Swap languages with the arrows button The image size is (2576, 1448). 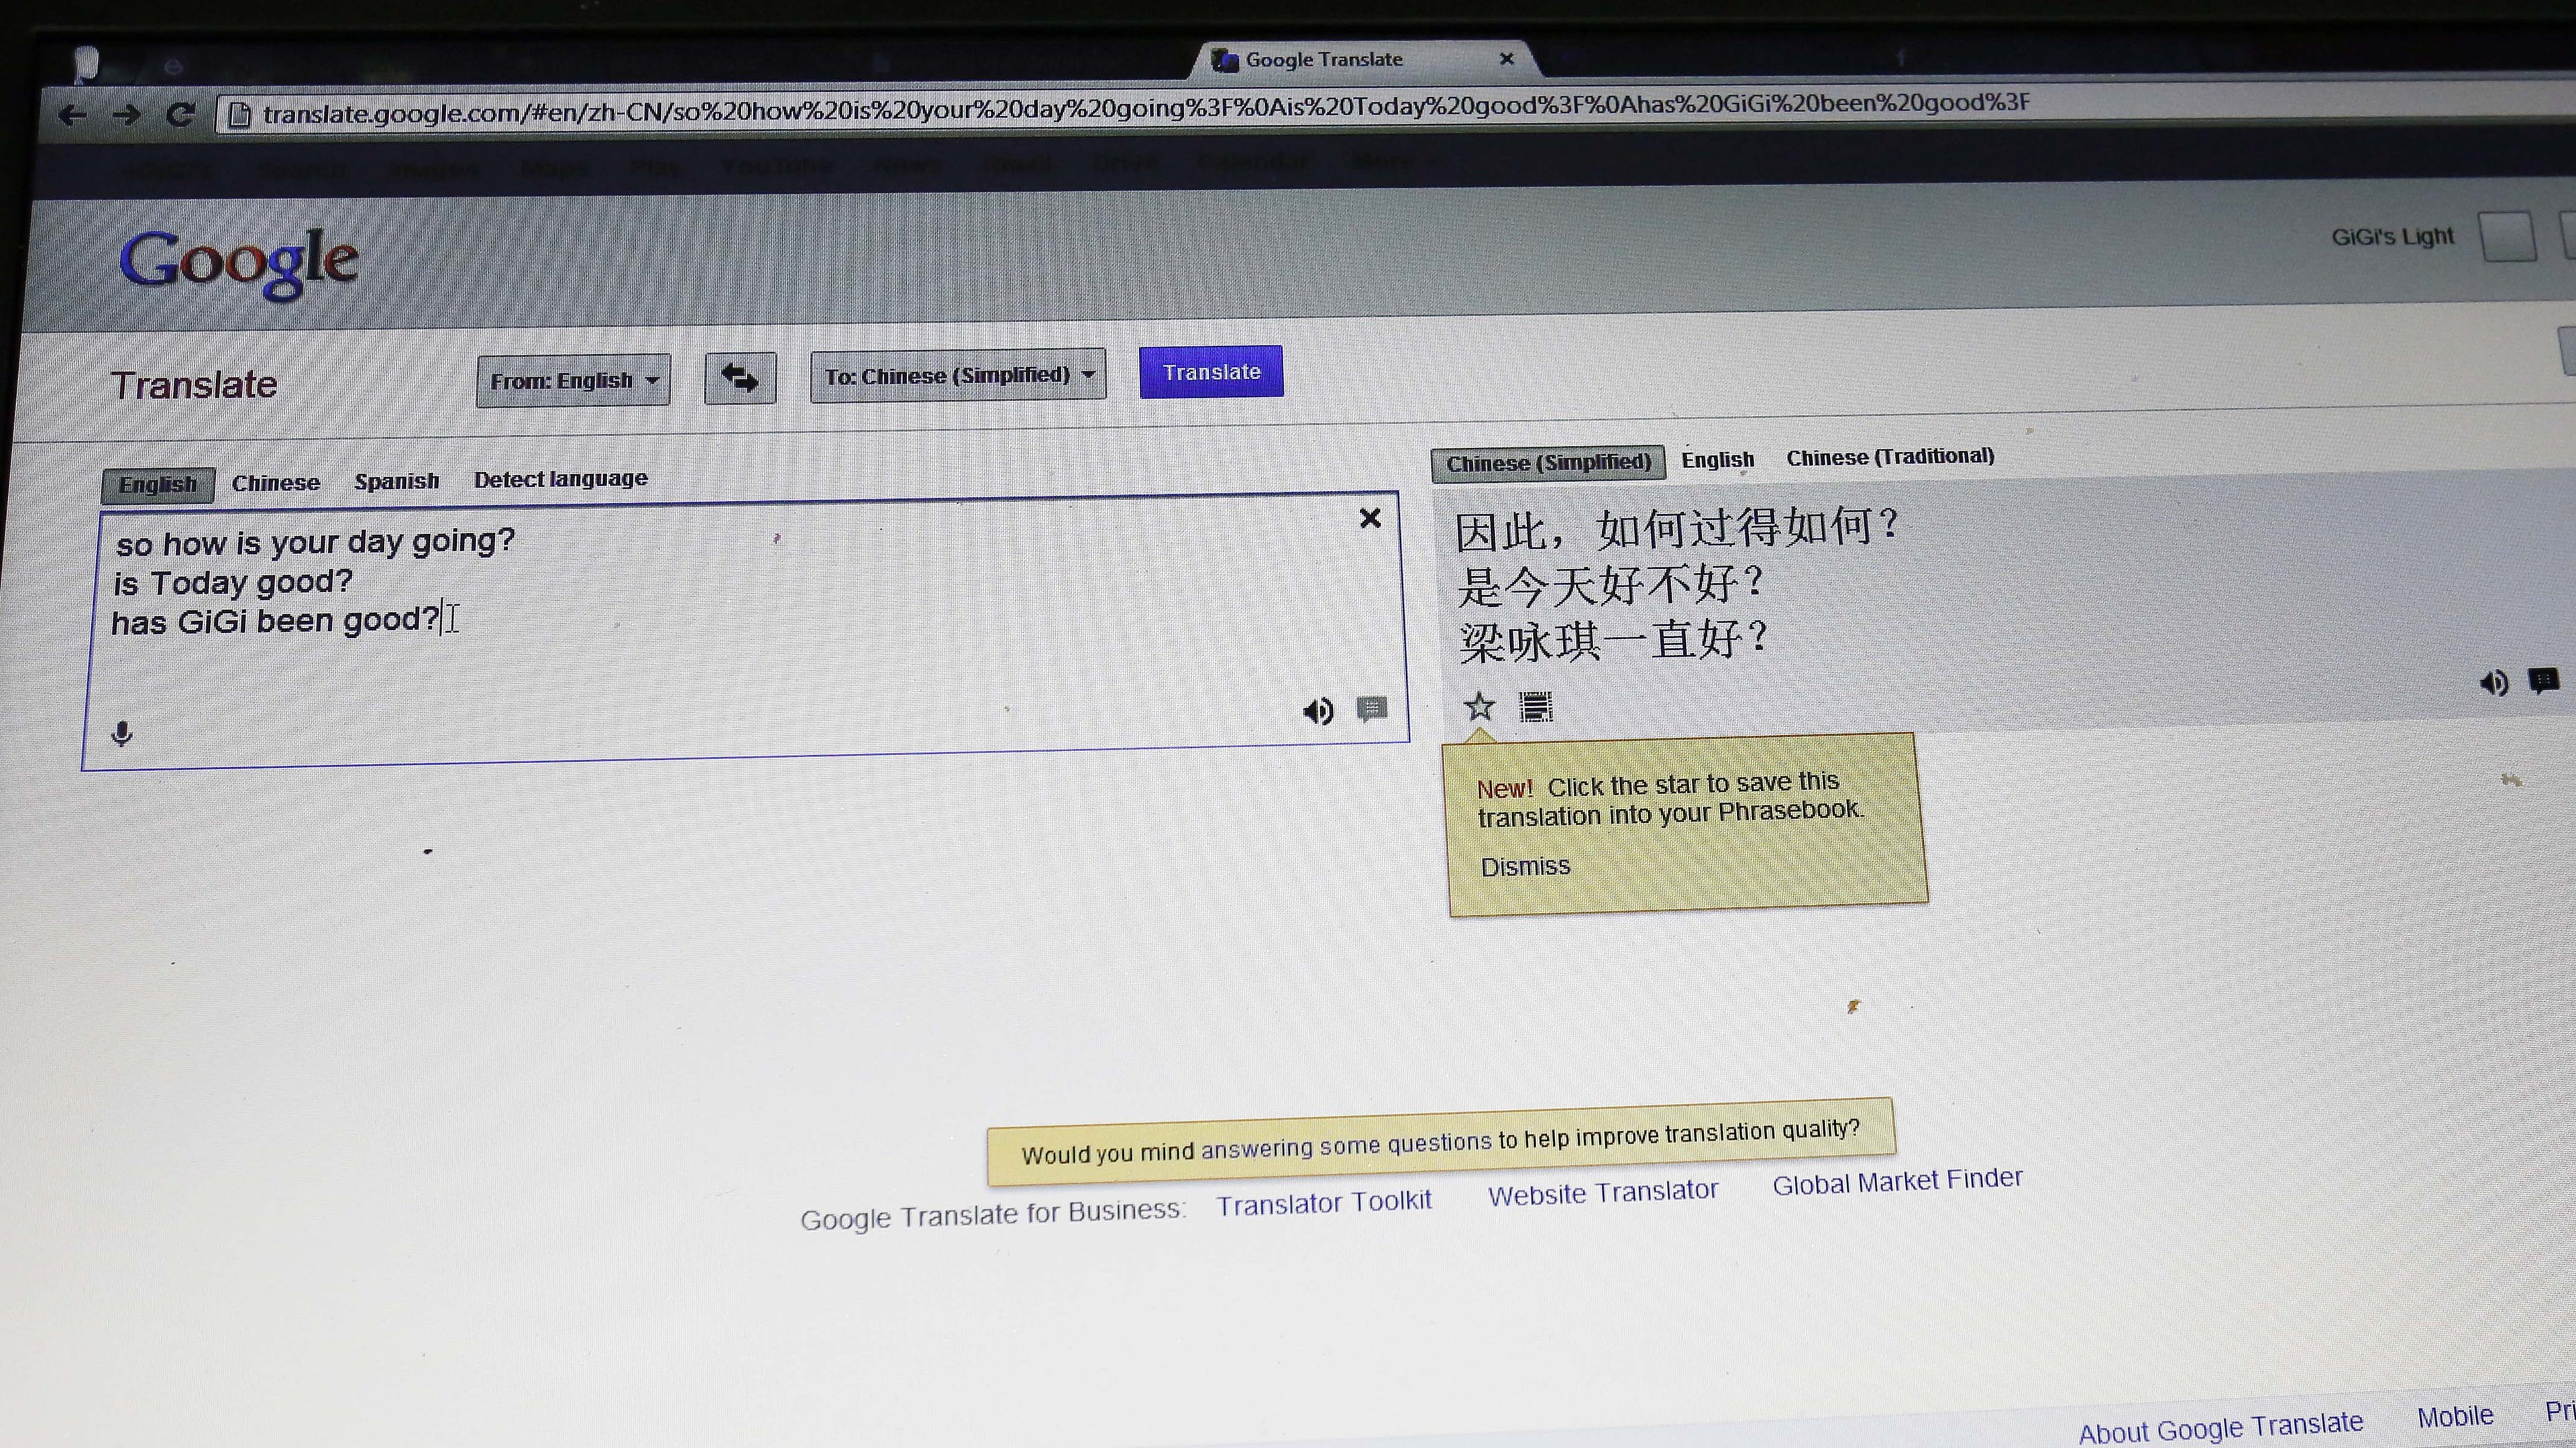(x=740, y=379)
